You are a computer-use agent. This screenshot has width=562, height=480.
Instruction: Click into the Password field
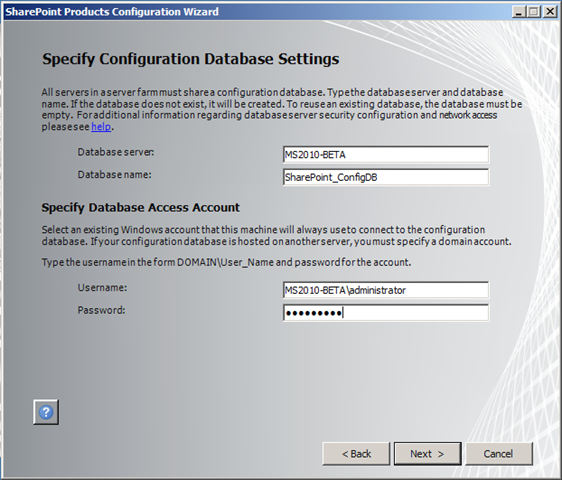[x=386, y=313]
